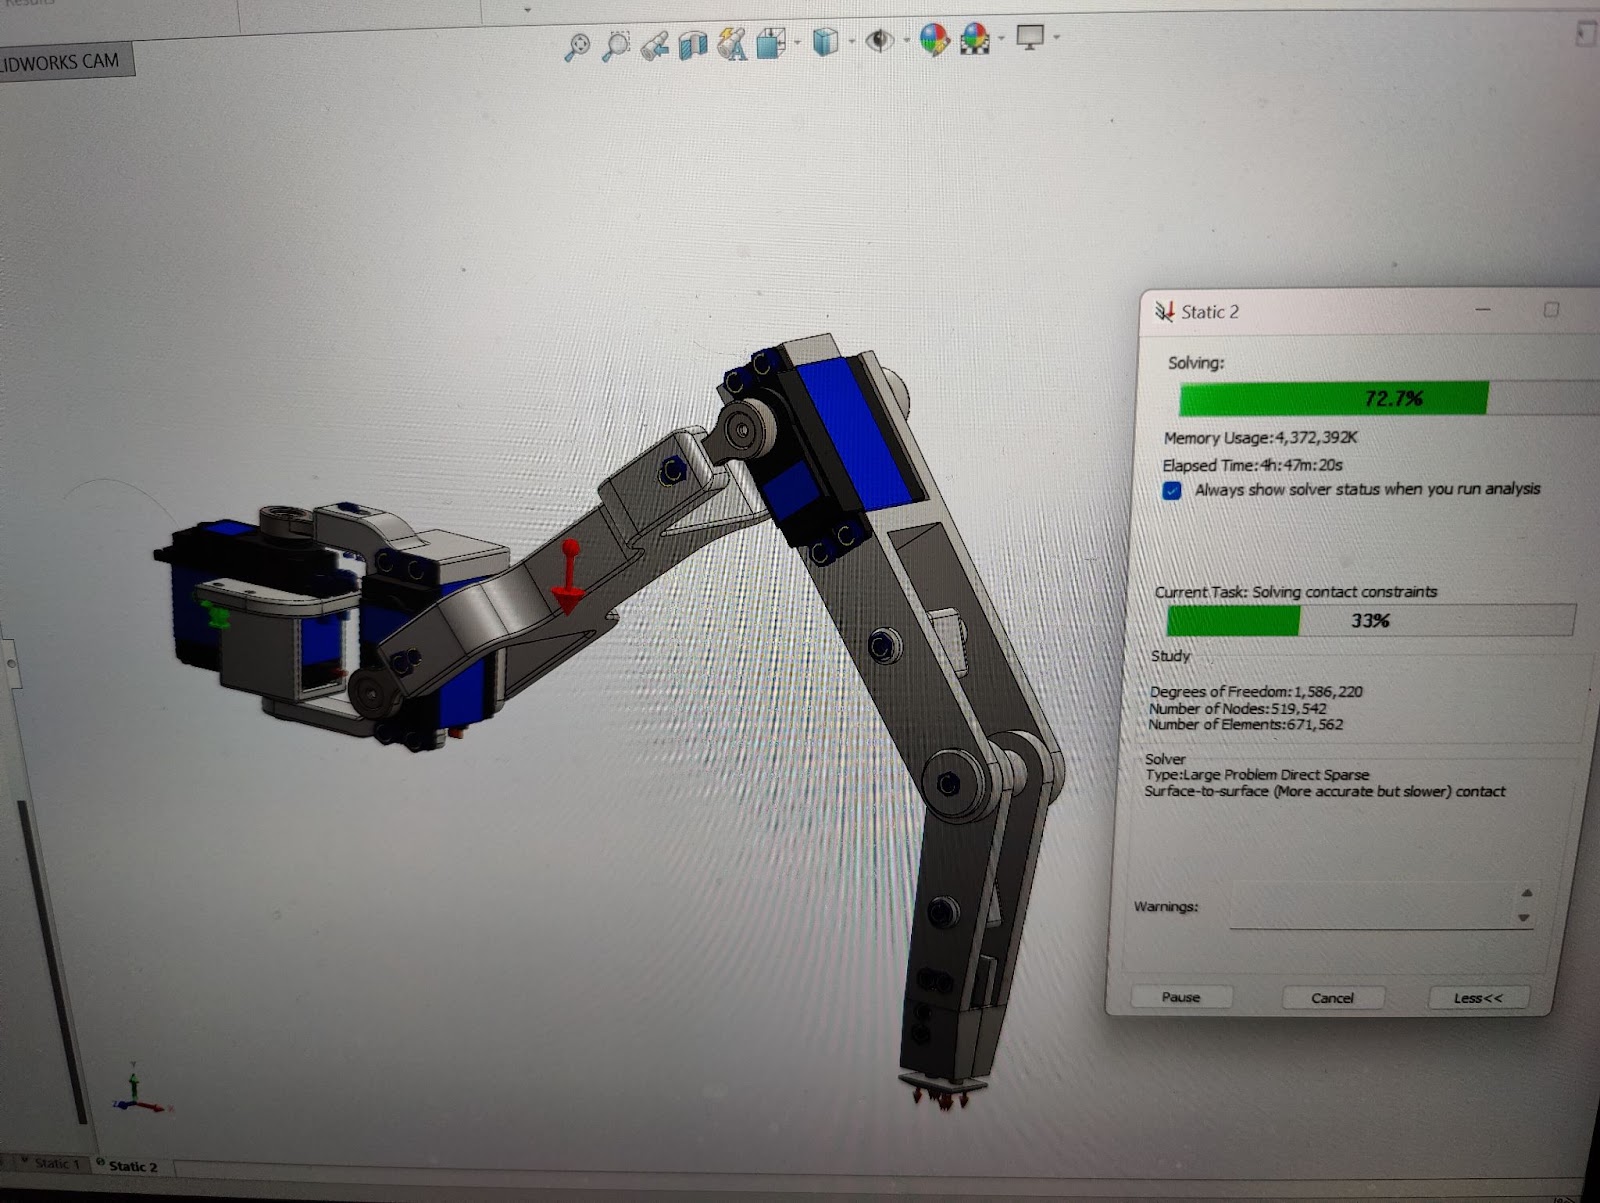Switch to the Static 1 study tab
1600x1203 pixels.
(x=53, y=1163)
